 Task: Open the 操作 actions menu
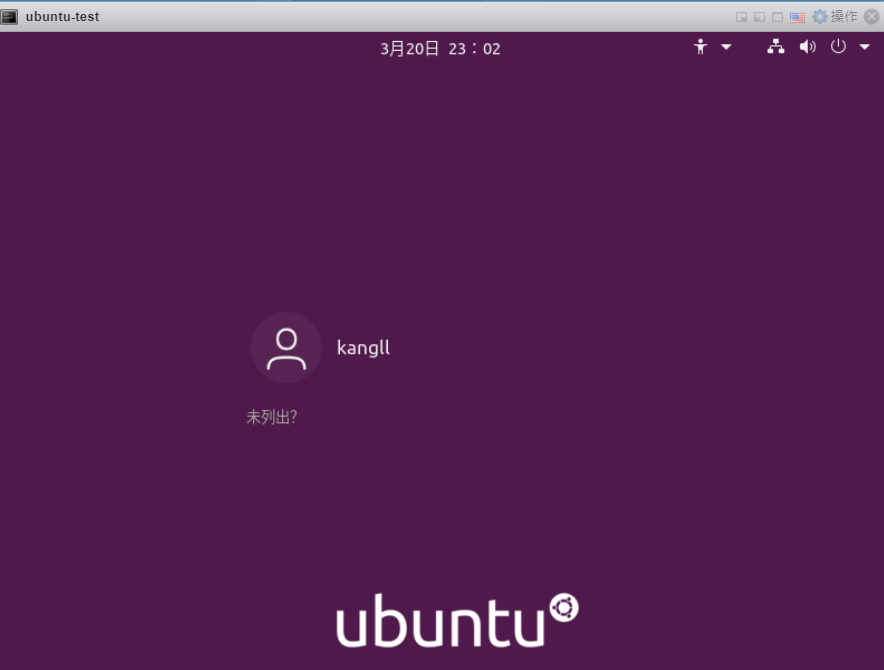tap(843, 16)
